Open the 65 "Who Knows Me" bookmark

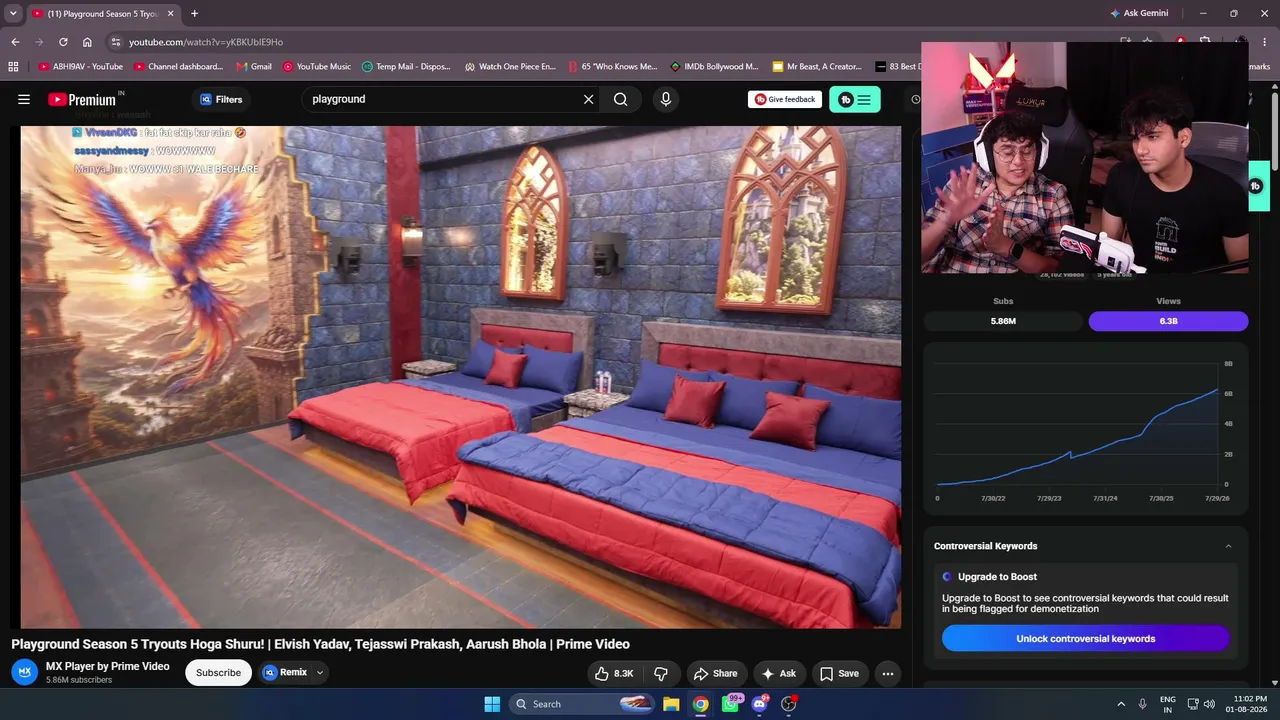click(612, 67)
